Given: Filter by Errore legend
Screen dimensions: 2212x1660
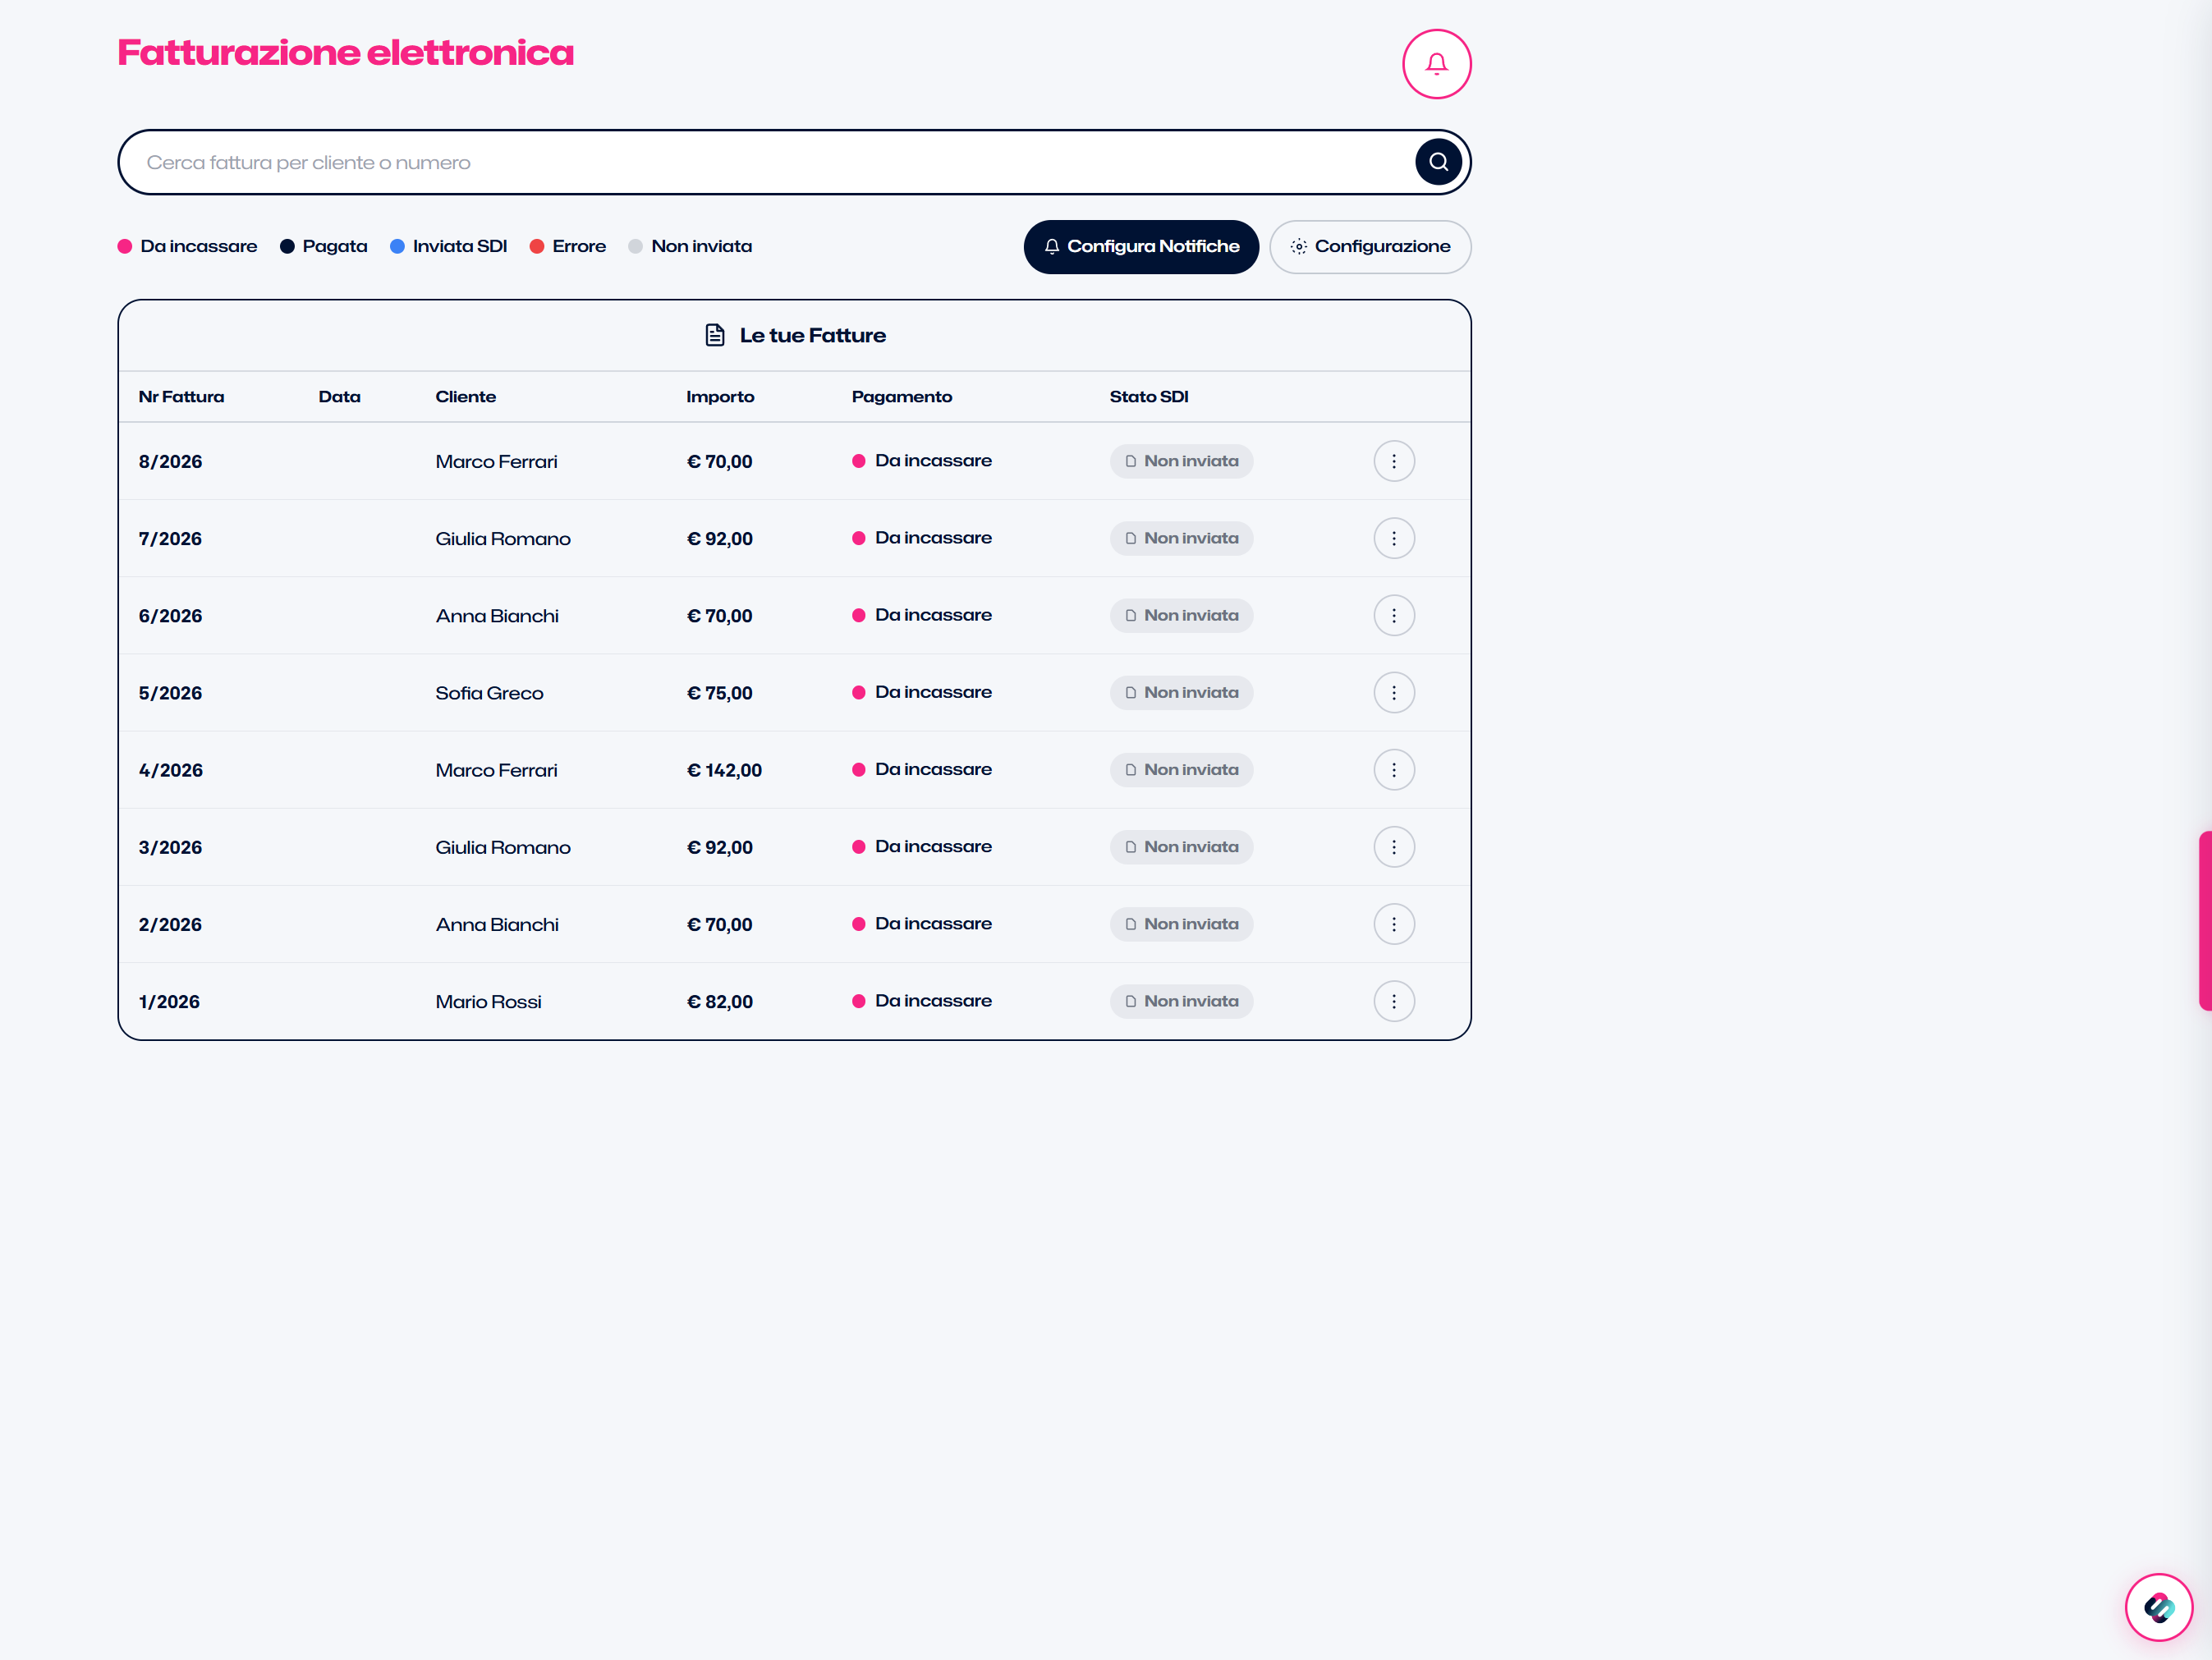Looking at the screenshot, I should pos(568,246).
